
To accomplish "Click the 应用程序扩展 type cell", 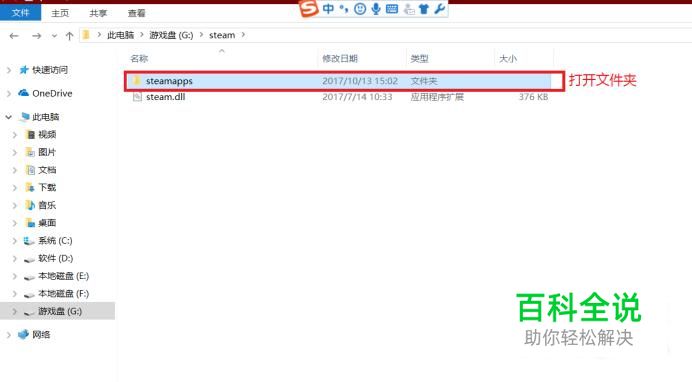I will coord(437,97).
